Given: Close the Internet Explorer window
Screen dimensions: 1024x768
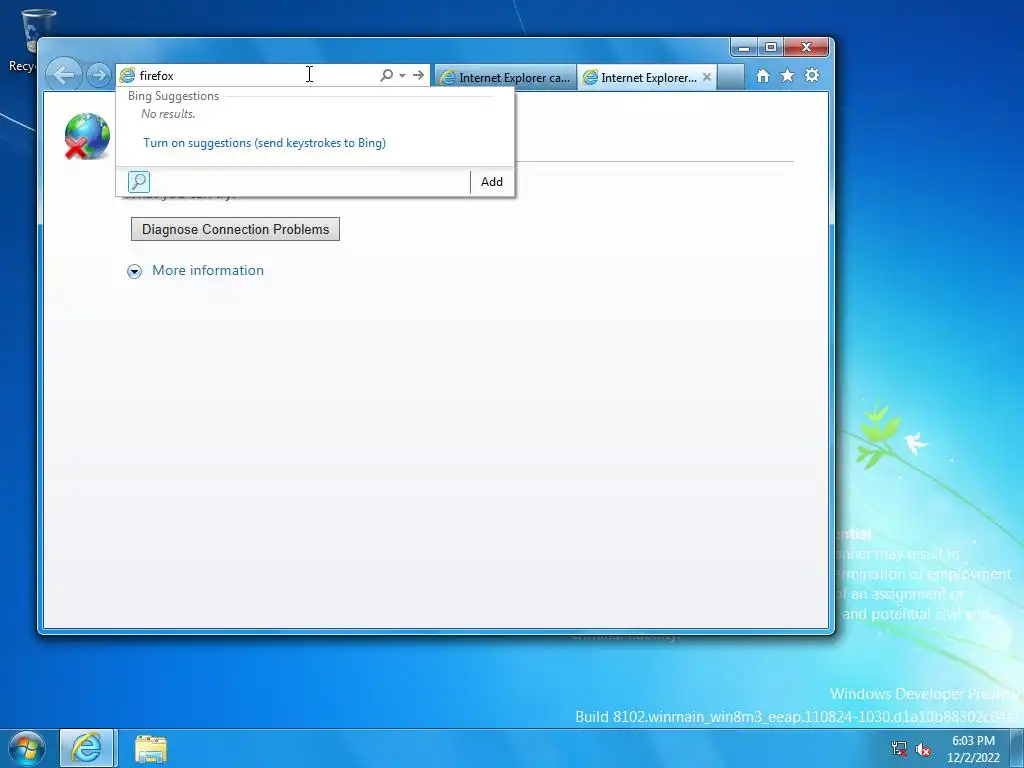Looking at the screenshot, I should (x=806, y=47).
